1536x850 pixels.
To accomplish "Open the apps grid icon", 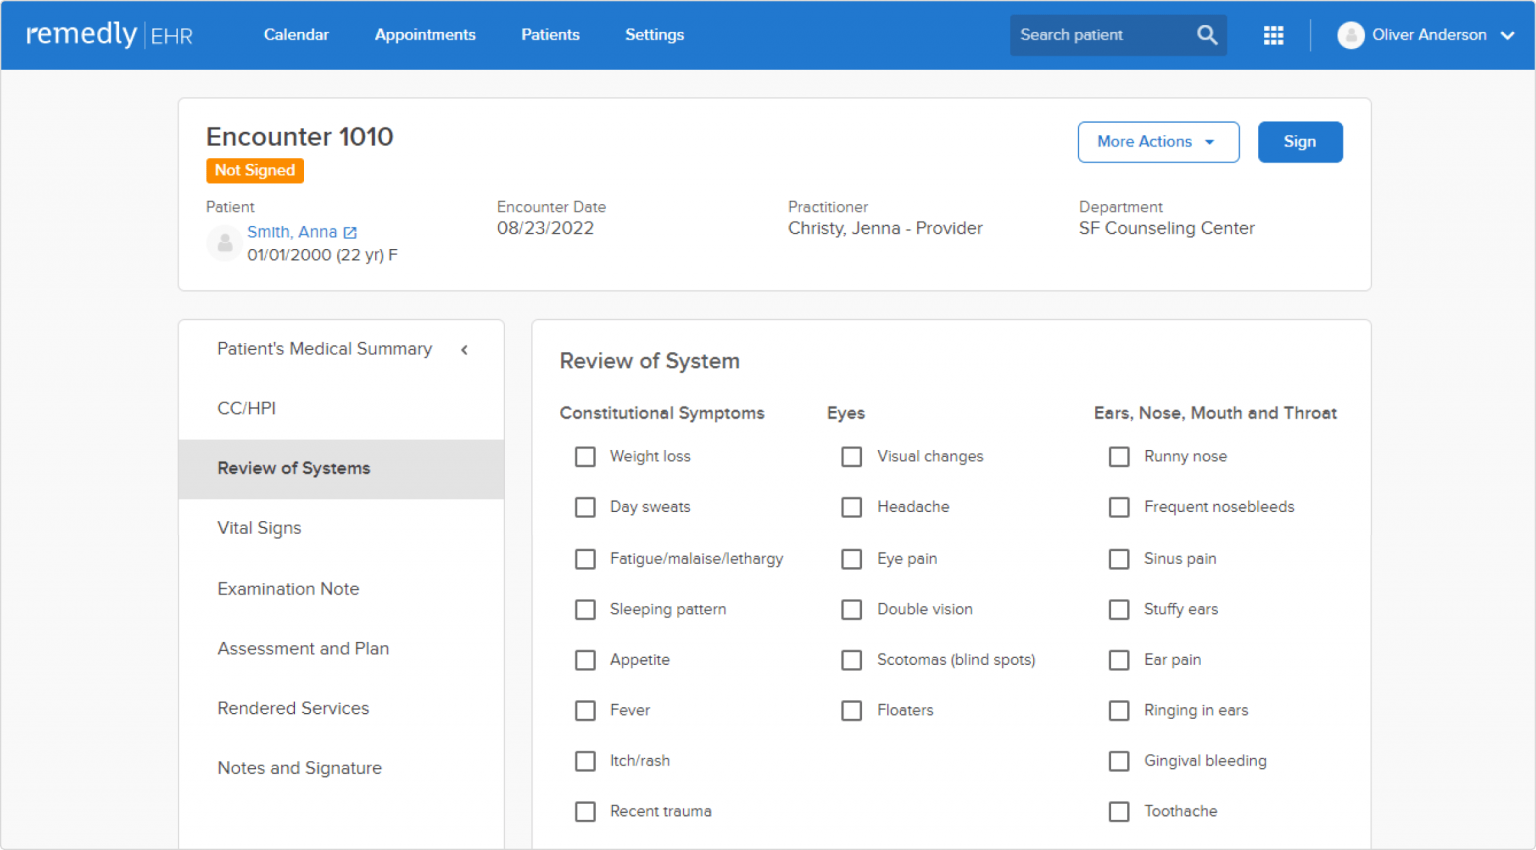I will tap(1273, 35).
